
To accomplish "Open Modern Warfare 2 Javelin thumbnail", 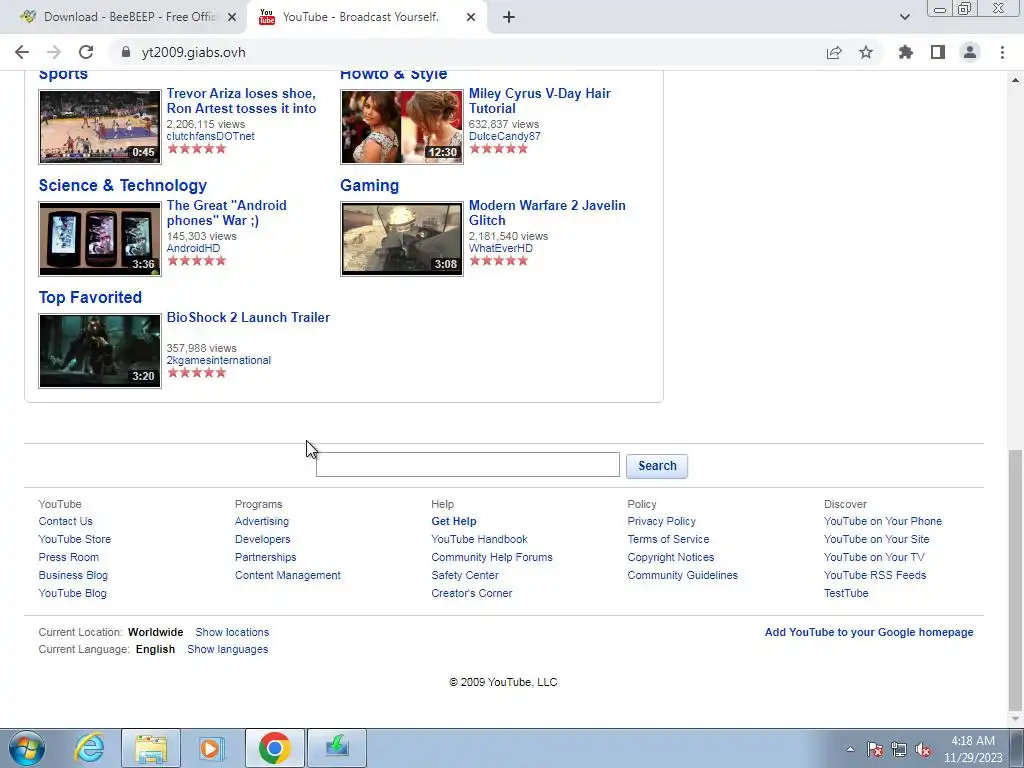I will tap(402, 239).
